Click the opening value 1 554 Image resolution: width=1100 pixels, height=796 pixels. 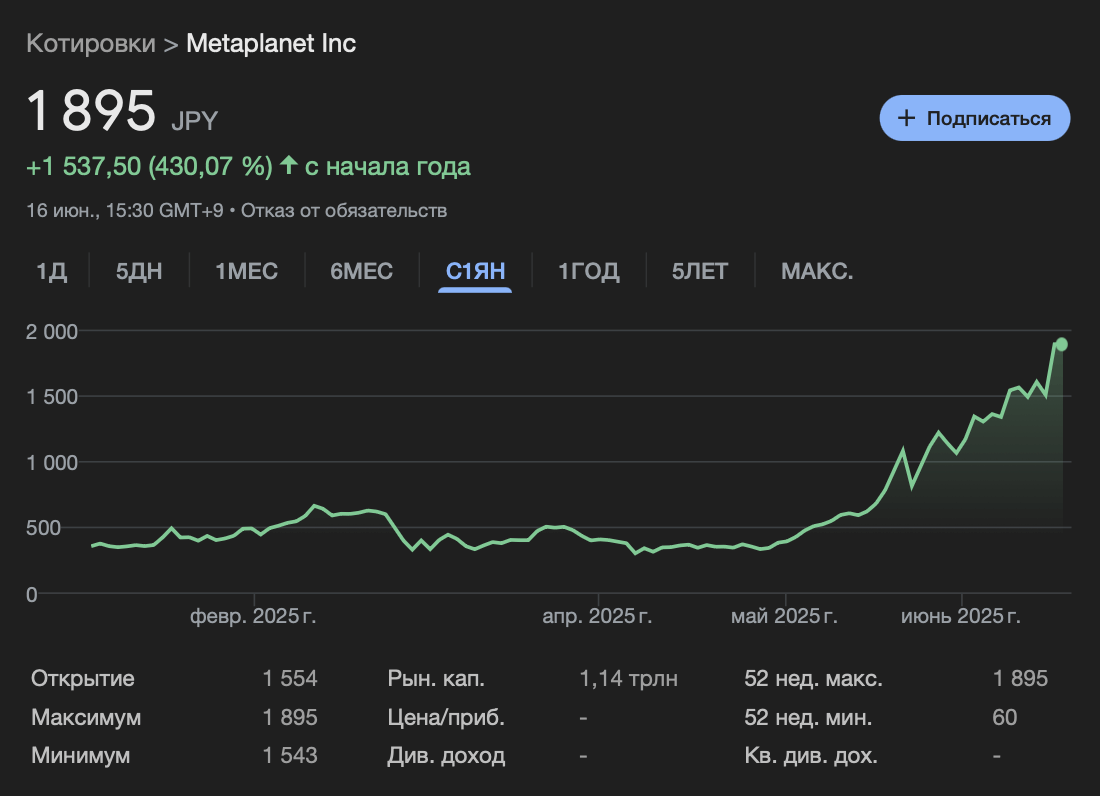click(290, 678)
